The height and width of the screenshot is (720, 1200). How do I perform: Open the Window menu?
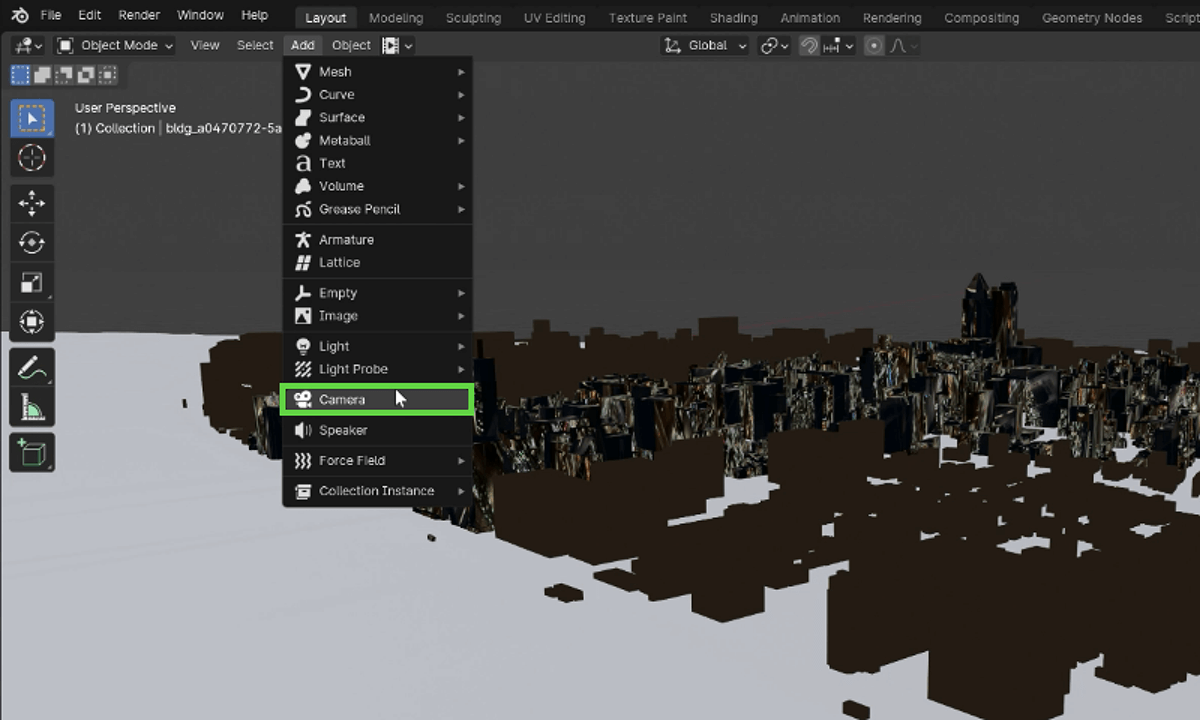click(200, 16)
